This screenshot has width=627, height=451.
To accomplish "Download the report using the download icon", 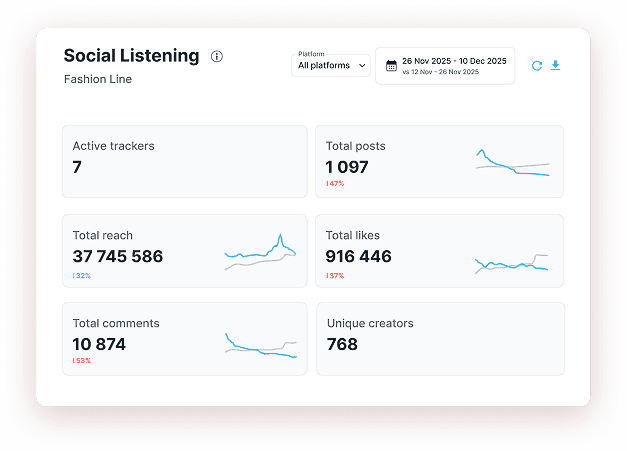I will 556,66.
